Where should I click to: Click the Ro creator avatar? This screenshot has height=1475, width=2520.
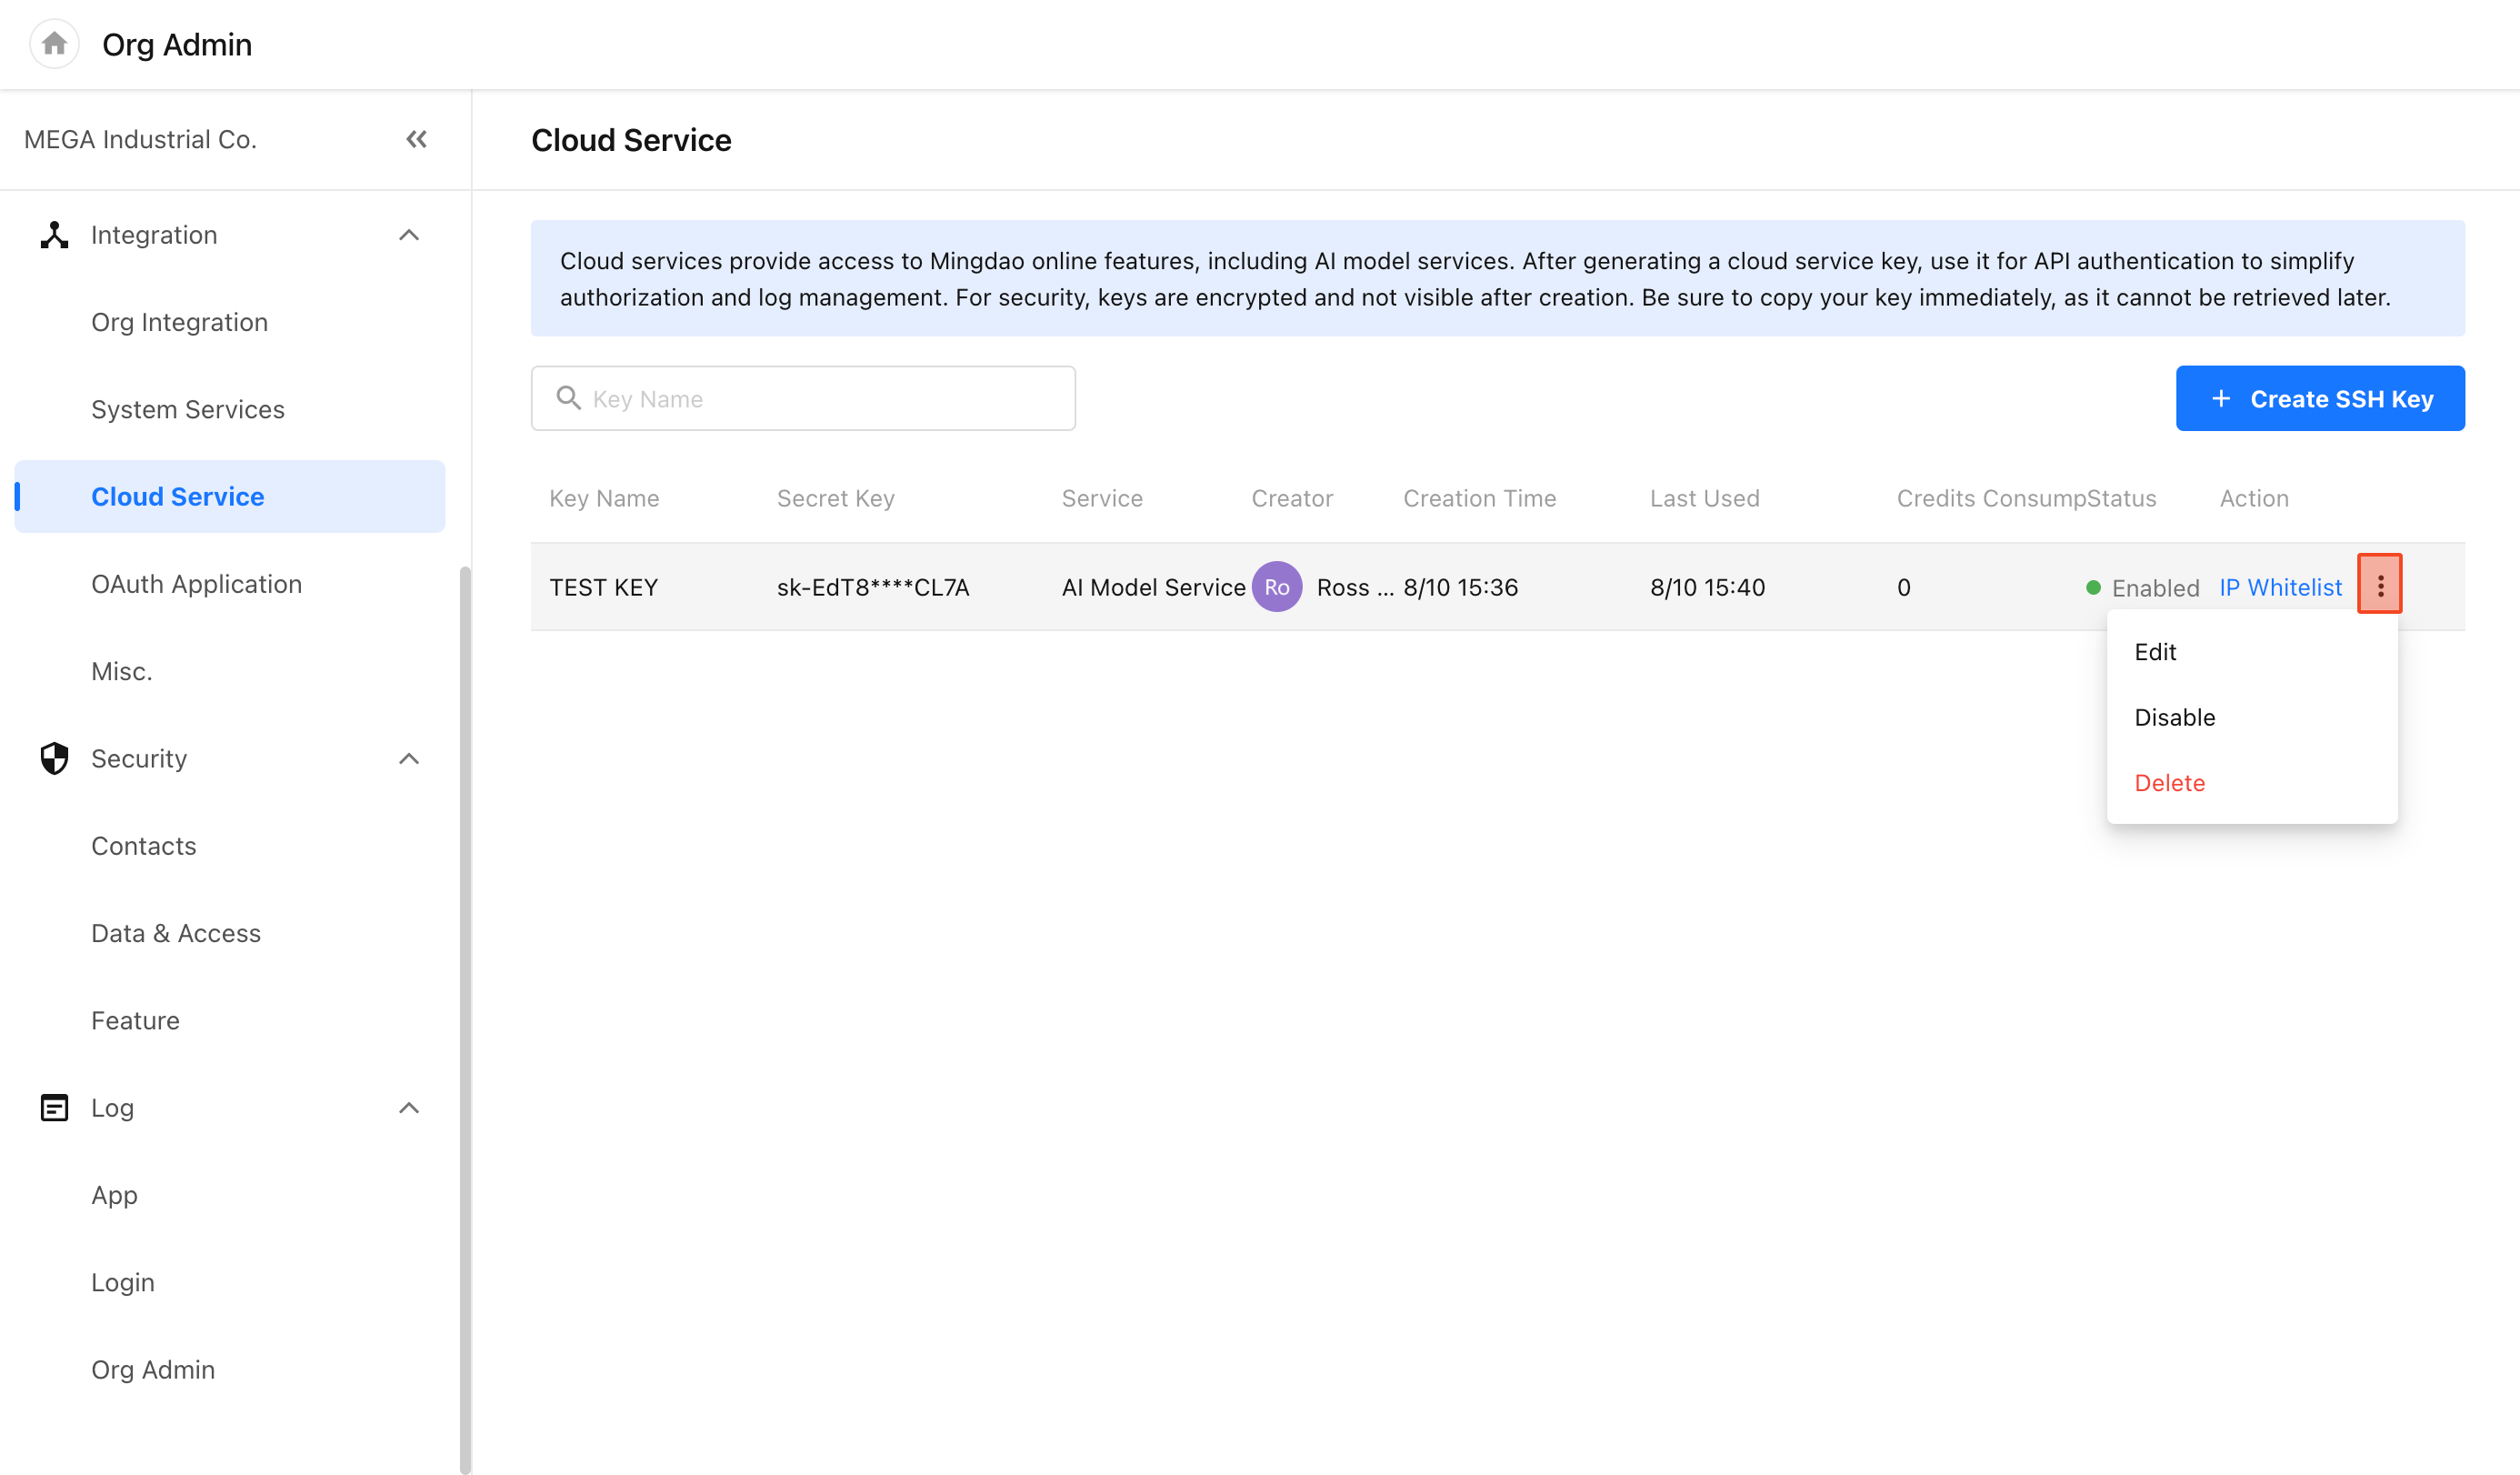point(1277,587)
